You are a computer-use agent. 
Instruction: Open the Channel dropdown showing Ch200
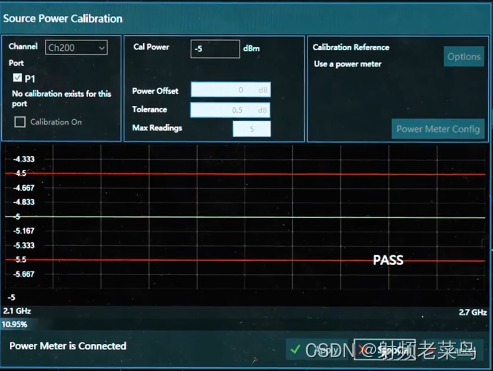tap(76, 48)
